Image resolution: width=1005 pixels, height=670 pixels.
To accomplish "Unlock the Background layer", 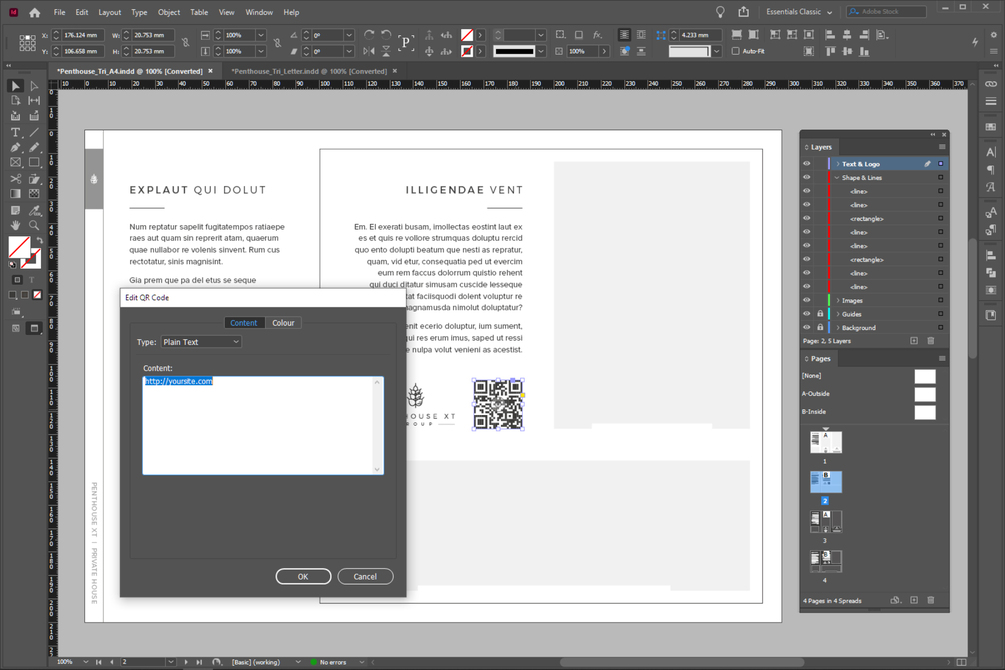I will (x=820, y=328).
